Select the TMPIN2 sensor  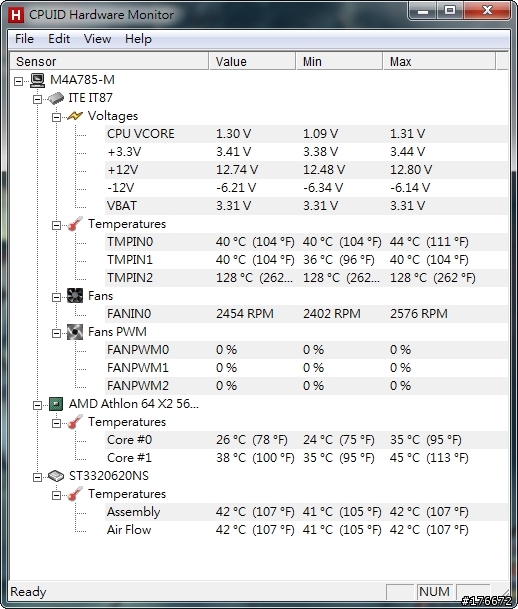306,278
